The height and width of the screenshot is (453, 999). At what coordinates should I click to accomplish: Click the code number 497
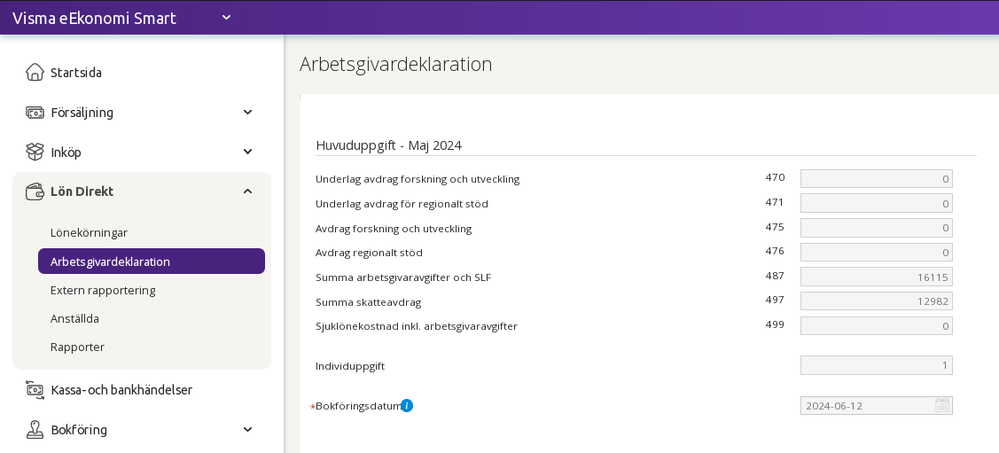coord(775,299)
